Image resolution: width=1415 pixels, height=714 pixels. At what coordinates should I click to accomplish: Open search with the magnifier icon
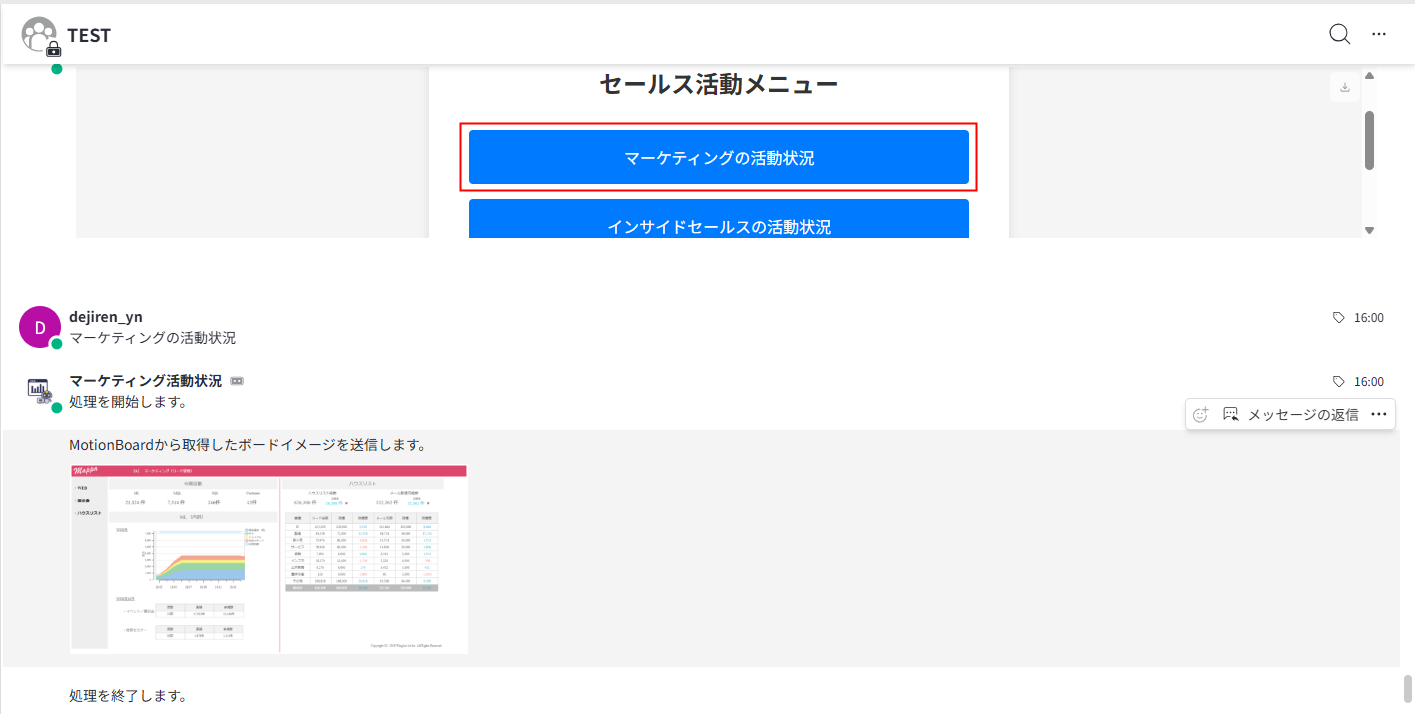1339,34
